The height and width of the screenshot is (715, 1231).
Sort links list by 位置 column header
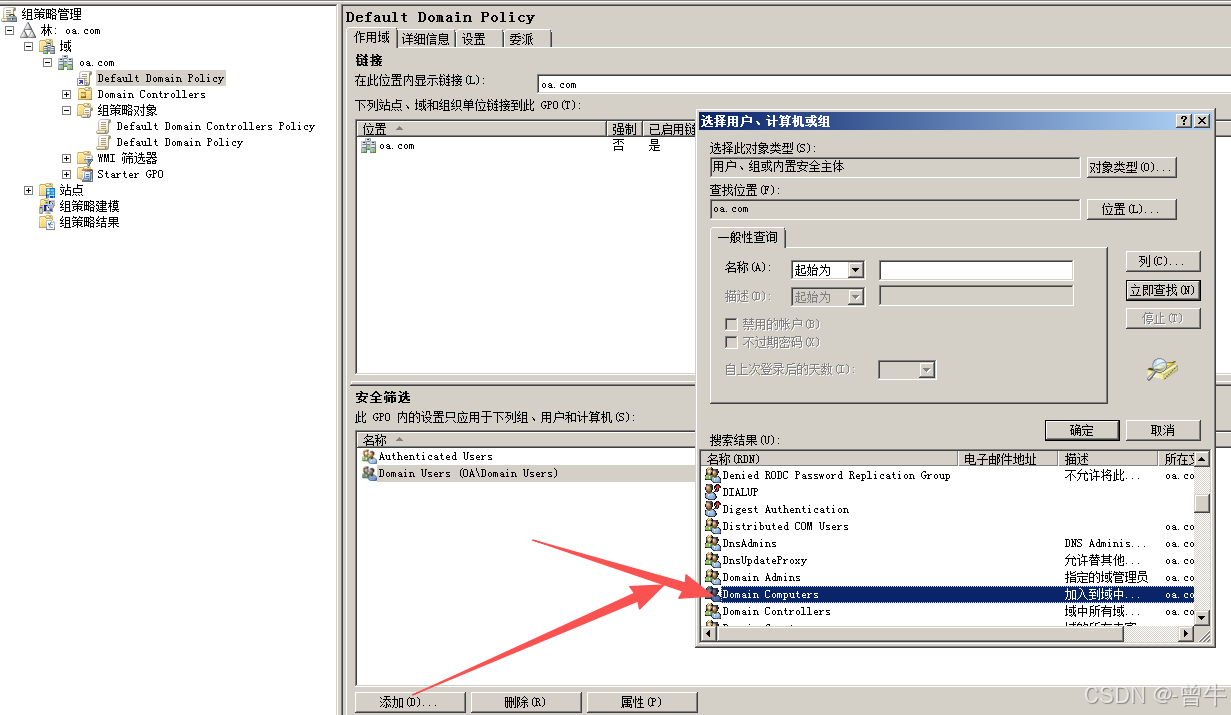tap(482, 129)
